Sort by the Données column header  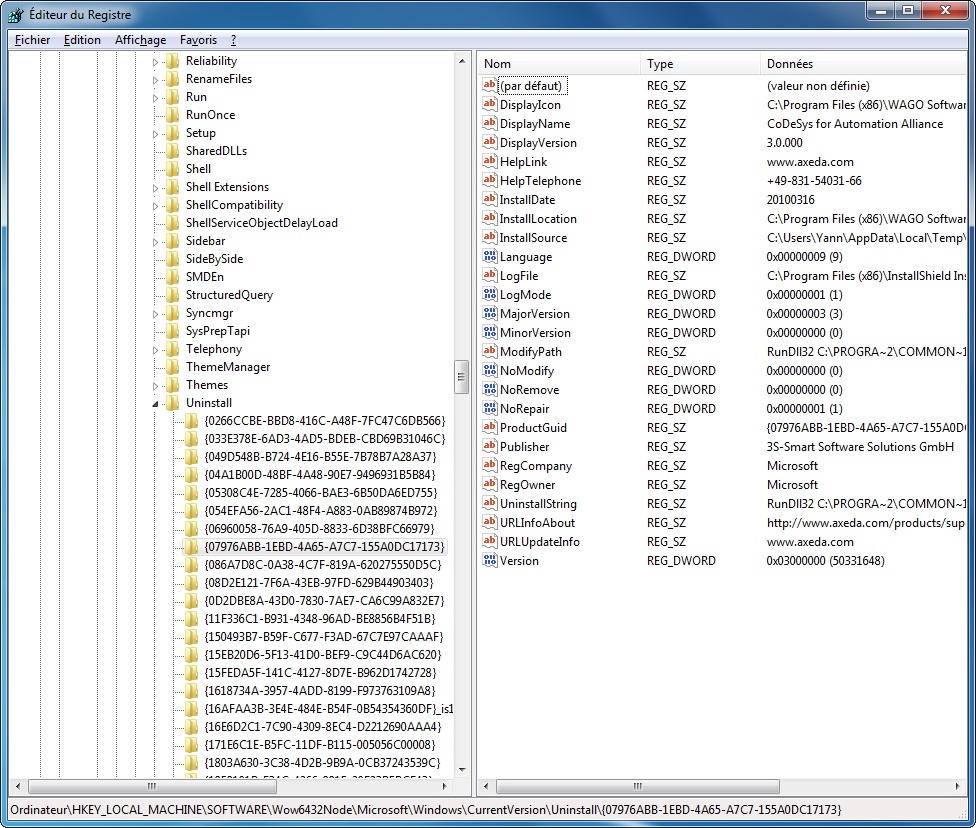click(x=863, y=64)
